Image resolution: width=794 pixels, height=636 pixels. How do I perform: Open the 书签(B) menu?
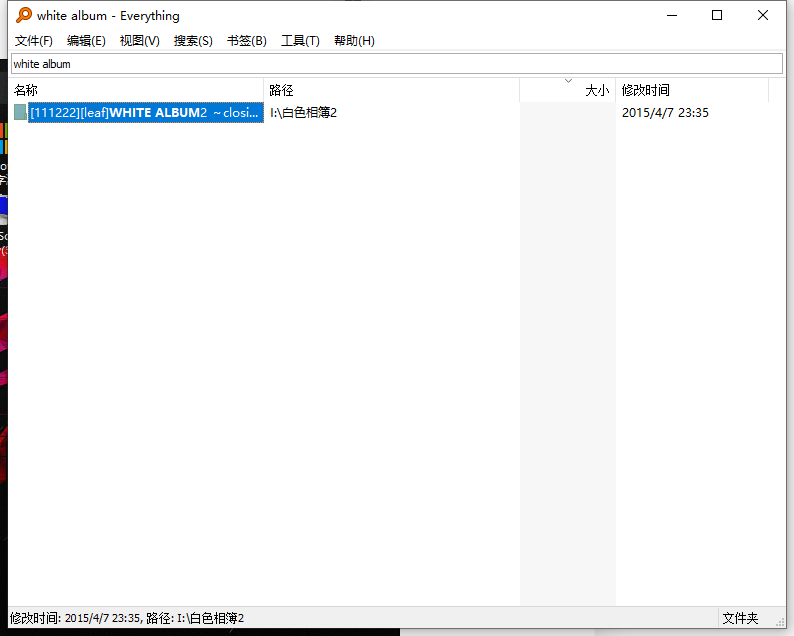pos(246,41)
